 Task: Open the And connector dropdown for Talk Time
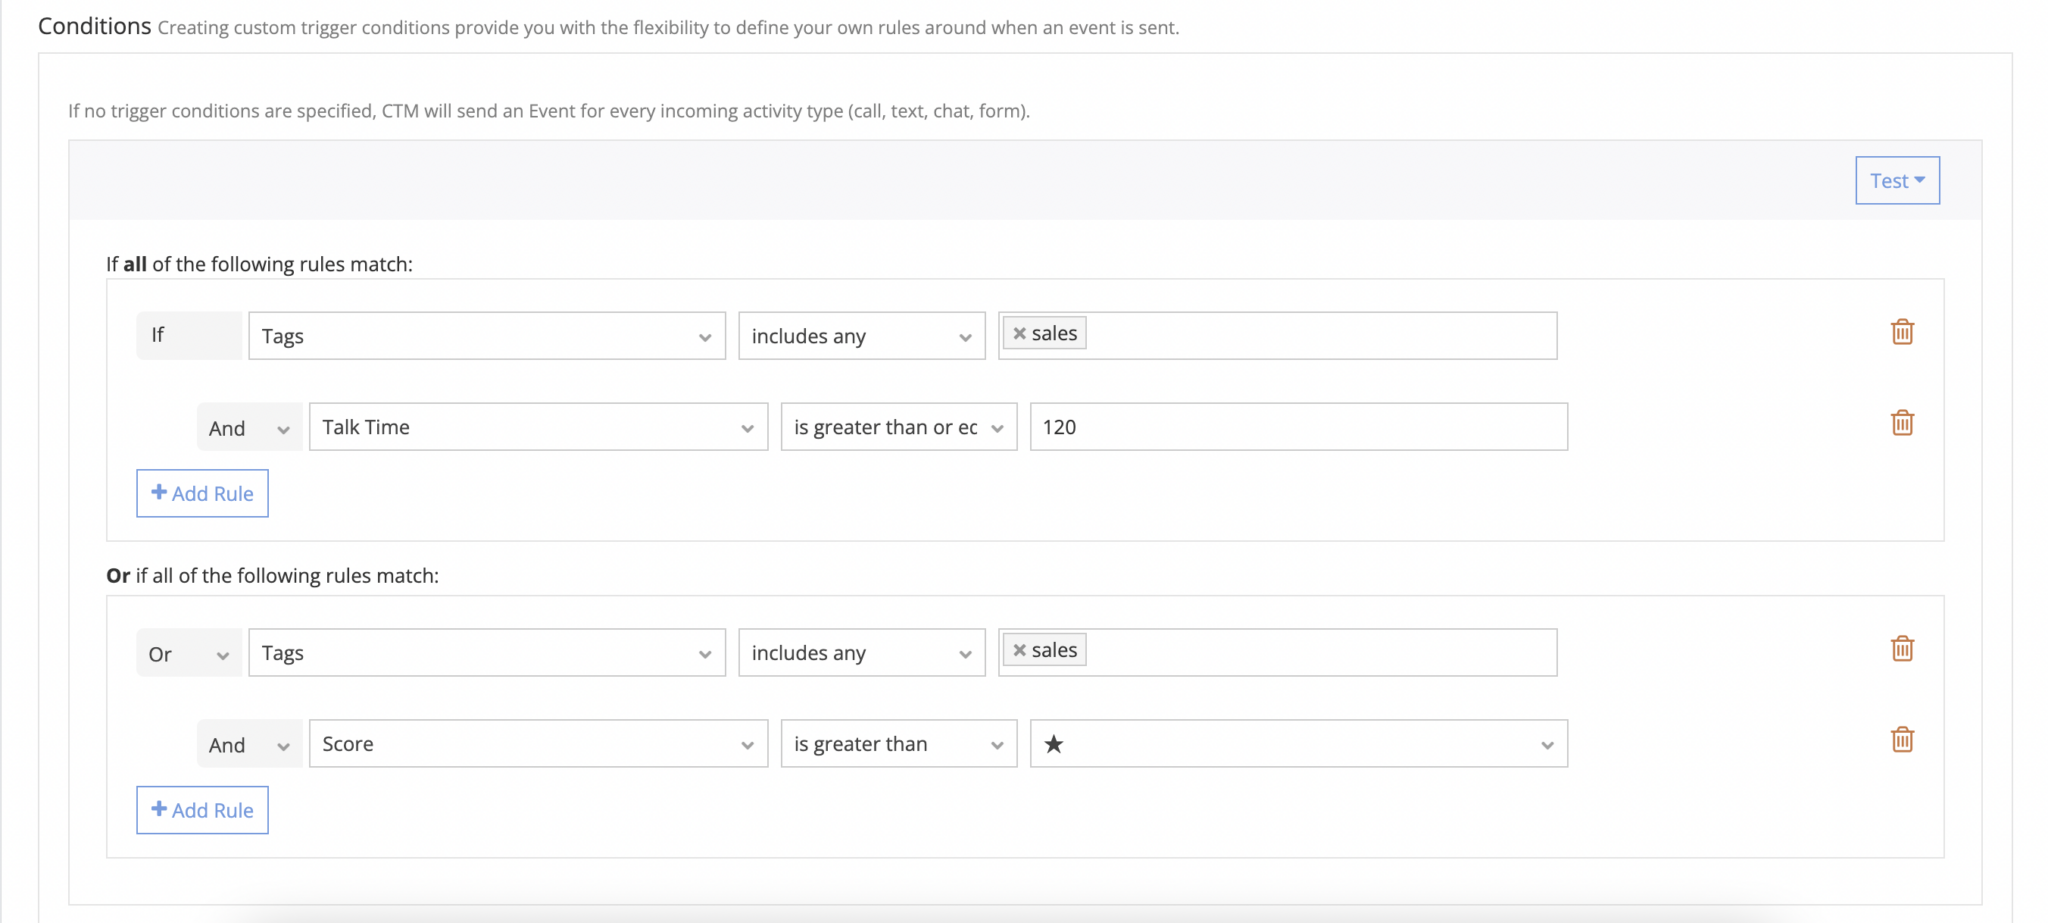tap(249, 427)
